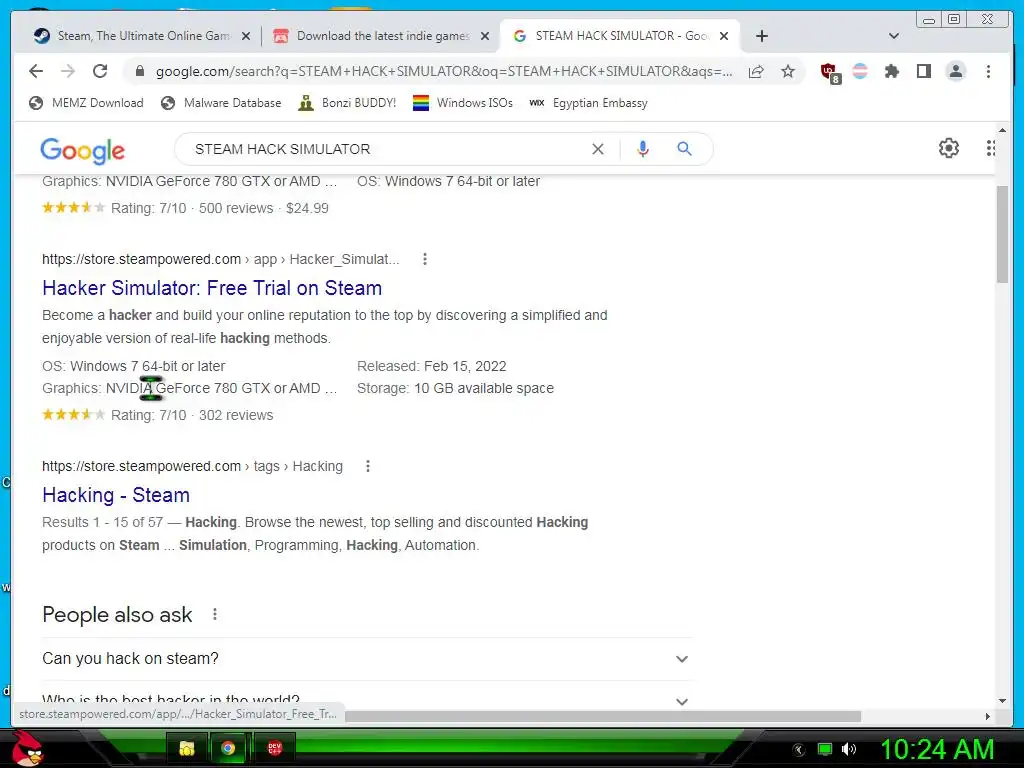Open the network tray icon
The image size is (1024, 768).
[x=825, y=749]
